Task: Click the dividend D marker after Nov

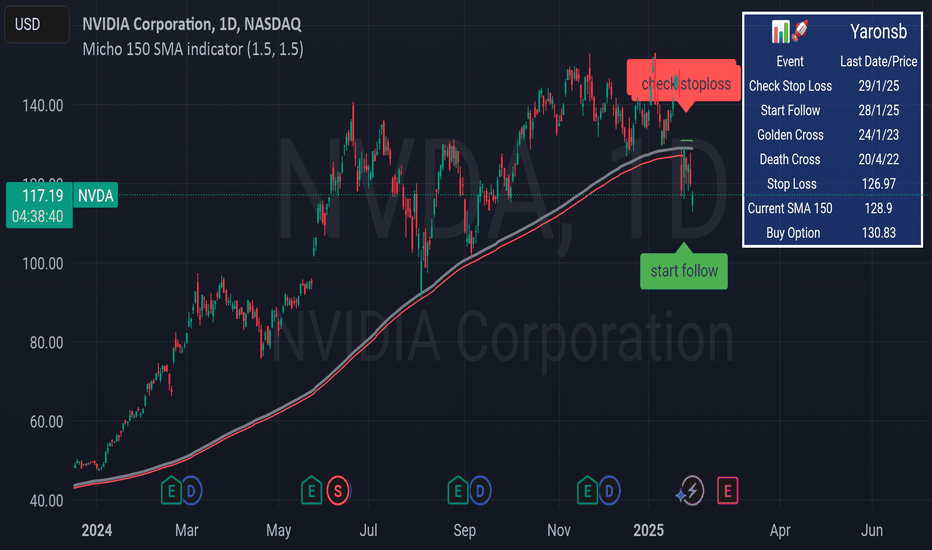Action: click(609, 491)
